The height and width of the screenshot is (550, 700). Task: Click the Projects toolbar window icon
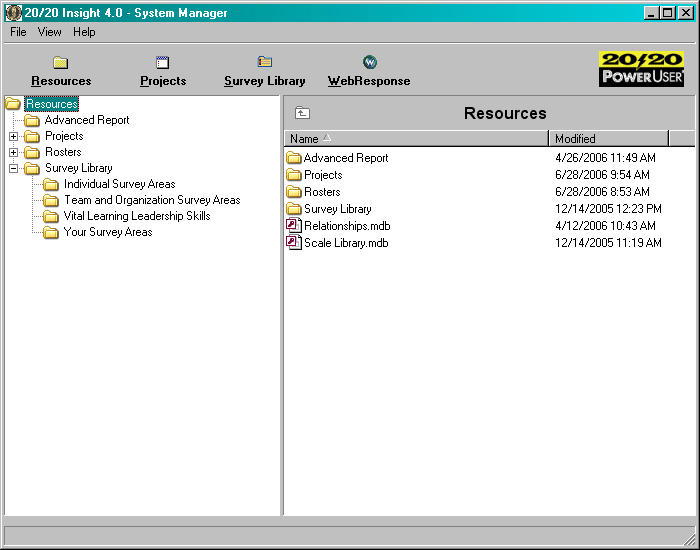(162, 62)
